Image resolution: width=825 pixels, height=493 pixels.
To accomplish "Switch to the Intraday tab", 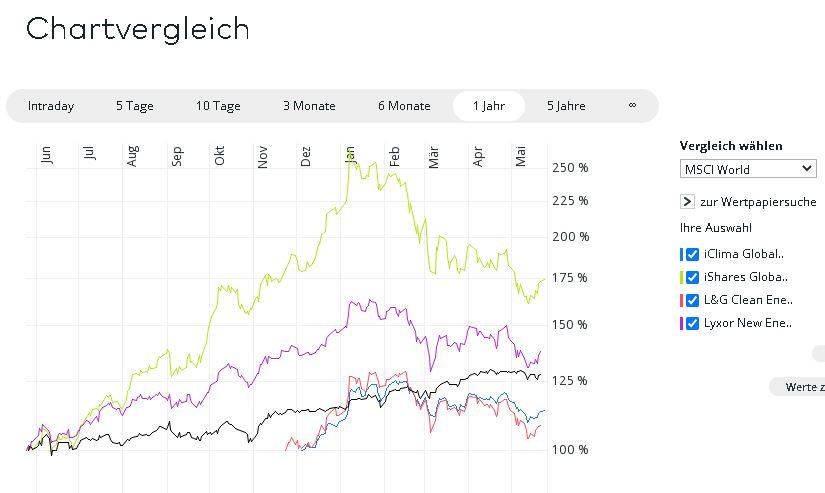I will (51, 106).
